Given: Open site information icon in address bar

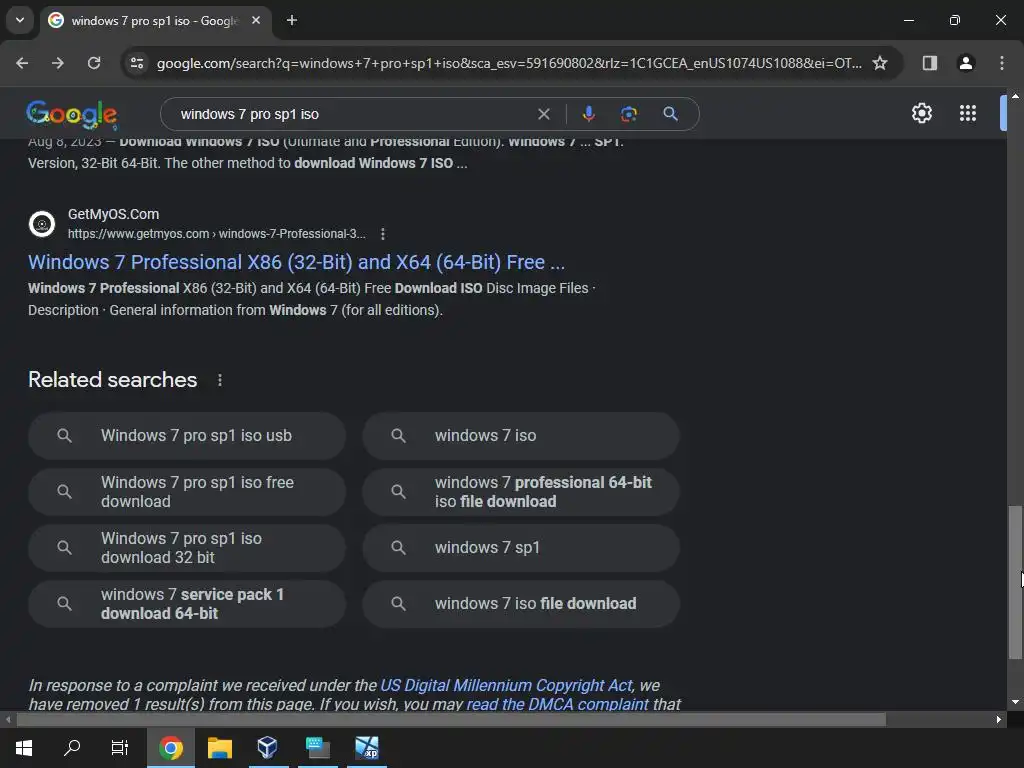Looking at the screenshot, I should pos(136,63).
